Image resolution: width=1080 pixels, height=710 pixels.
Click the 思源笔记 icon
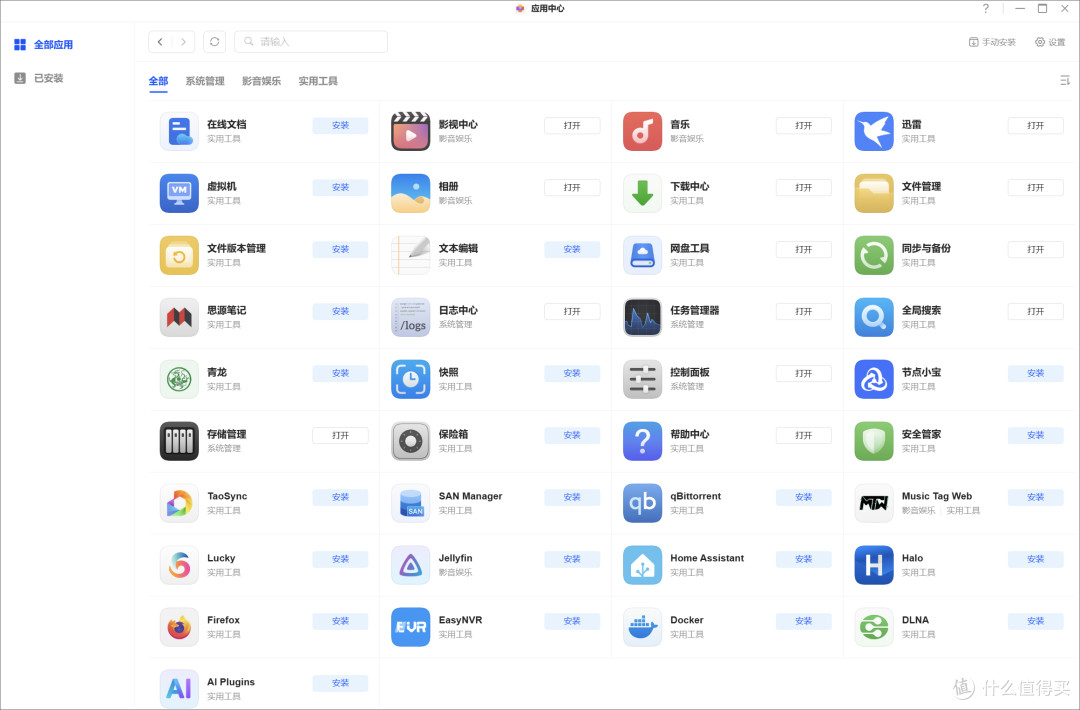179,317
